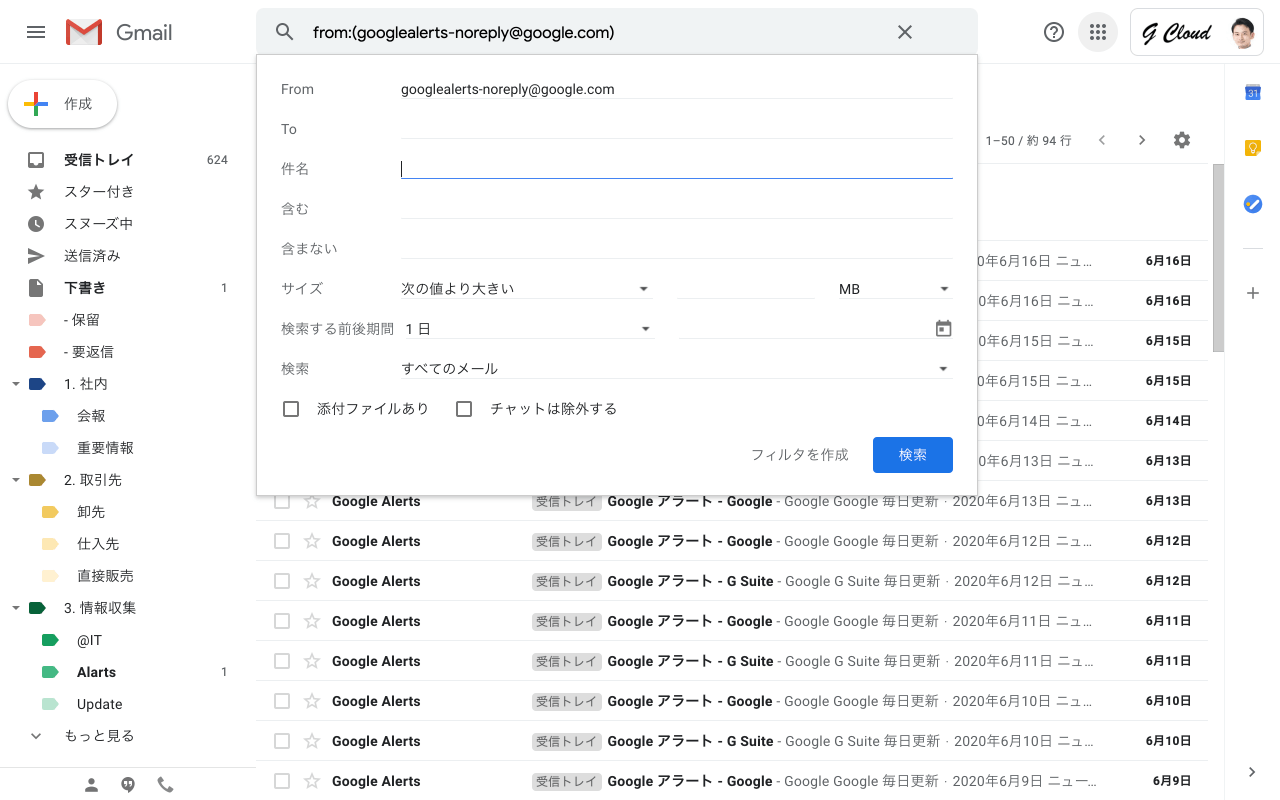The image size is (1280, 800).
Task: Select checkbox for the 6月9日 email
Action: [282, 781]
